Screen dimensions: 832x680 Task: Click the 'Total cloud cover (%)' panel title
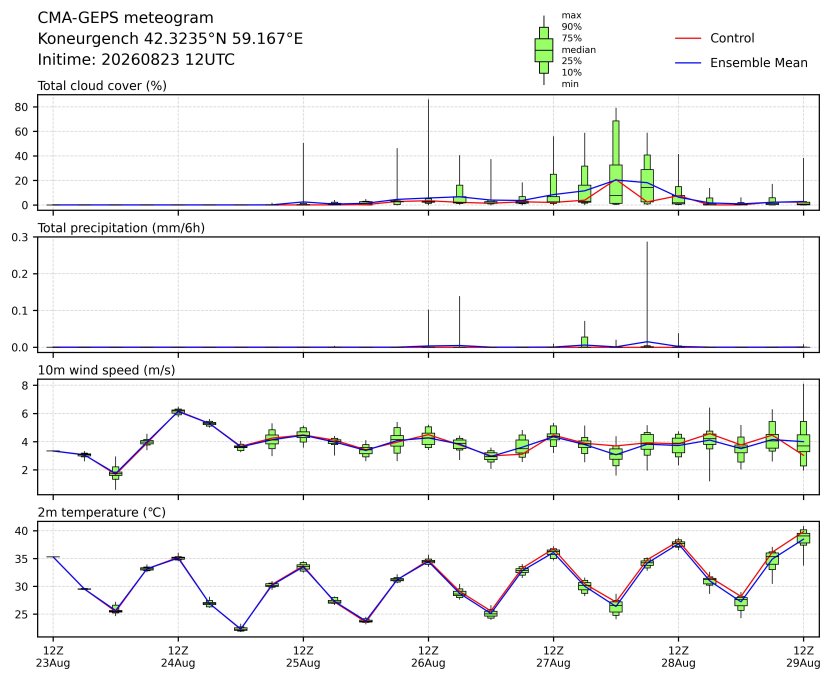tap(102, 86)
